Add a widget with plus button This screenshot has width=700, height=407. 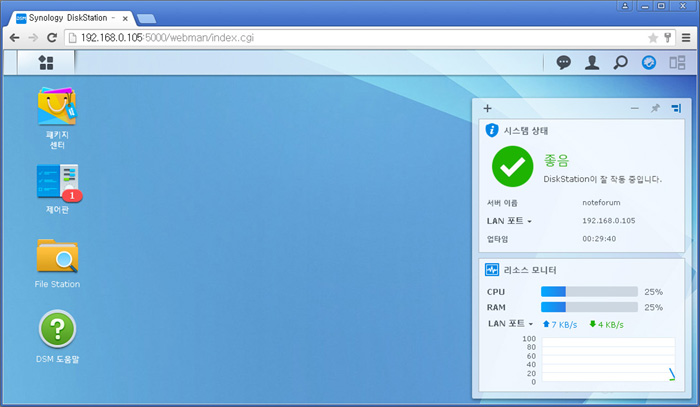pos(488,108)
